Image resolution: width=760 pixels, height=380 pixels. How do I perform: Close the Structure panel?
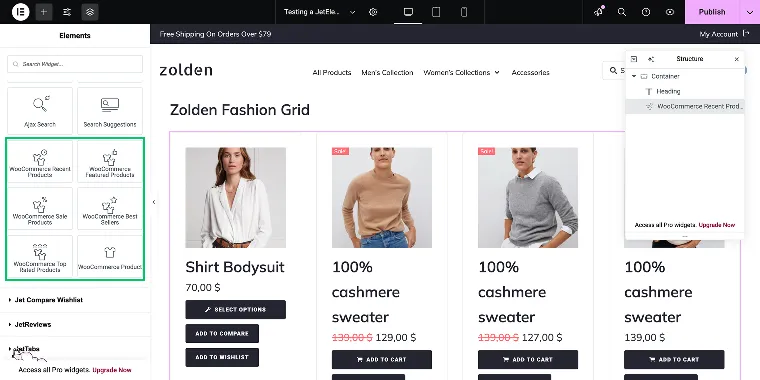tap(737, 59)
